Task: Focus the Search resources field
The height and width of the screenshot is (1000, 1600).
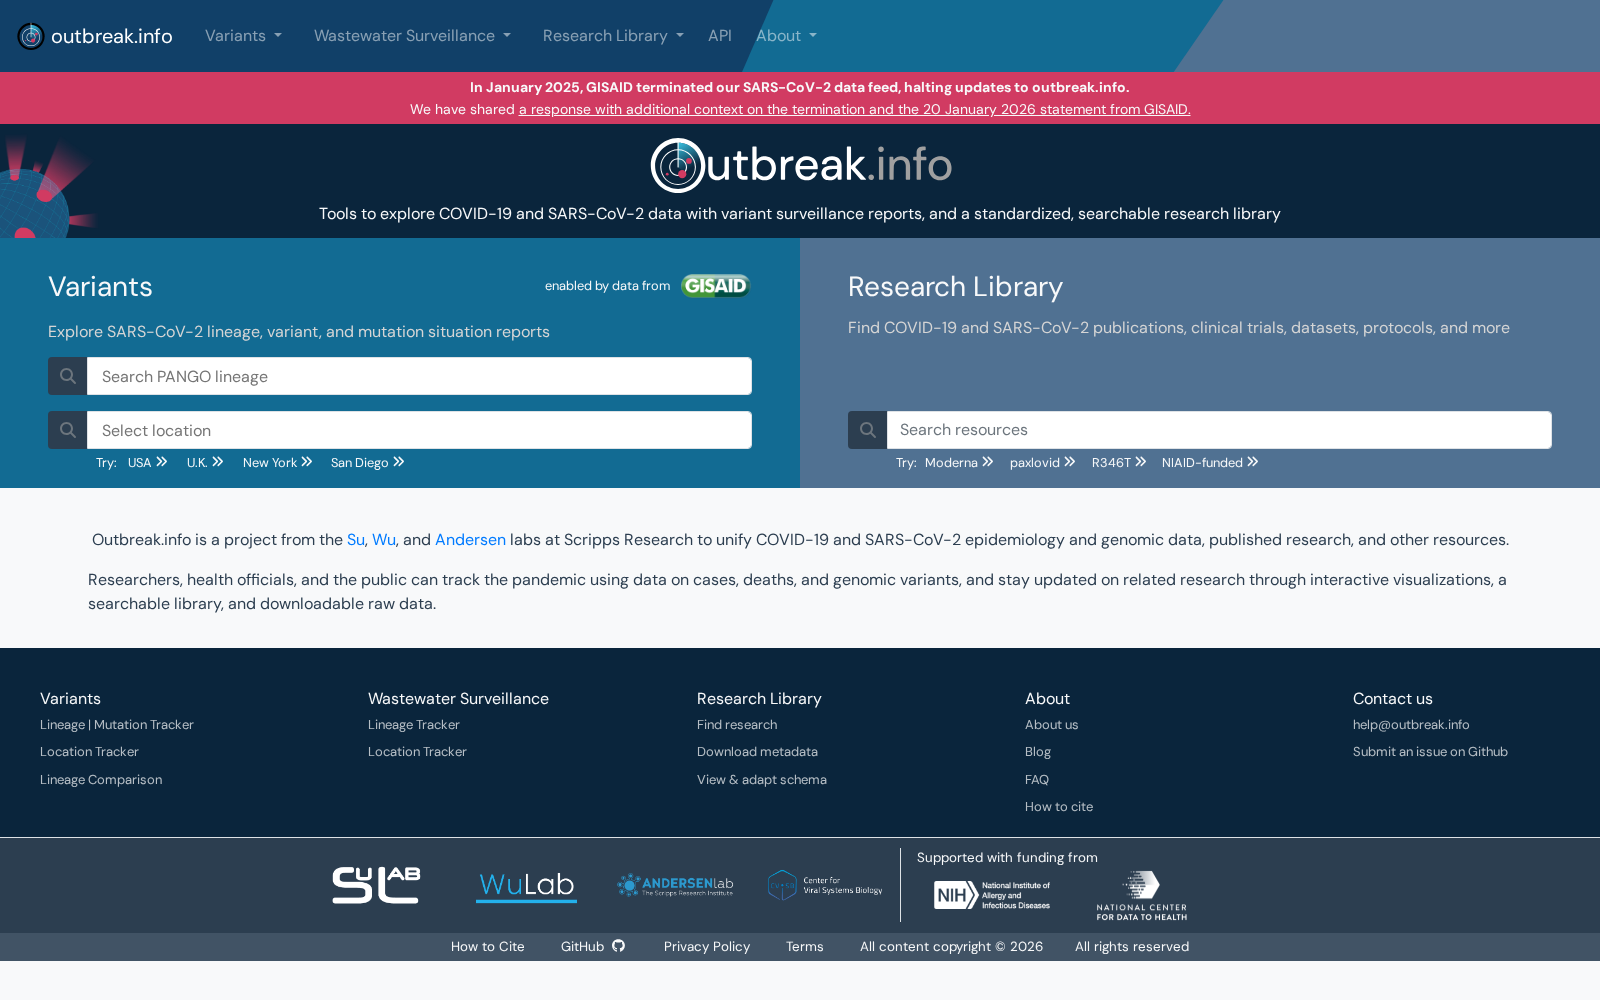Action: tap(1219, 430)
